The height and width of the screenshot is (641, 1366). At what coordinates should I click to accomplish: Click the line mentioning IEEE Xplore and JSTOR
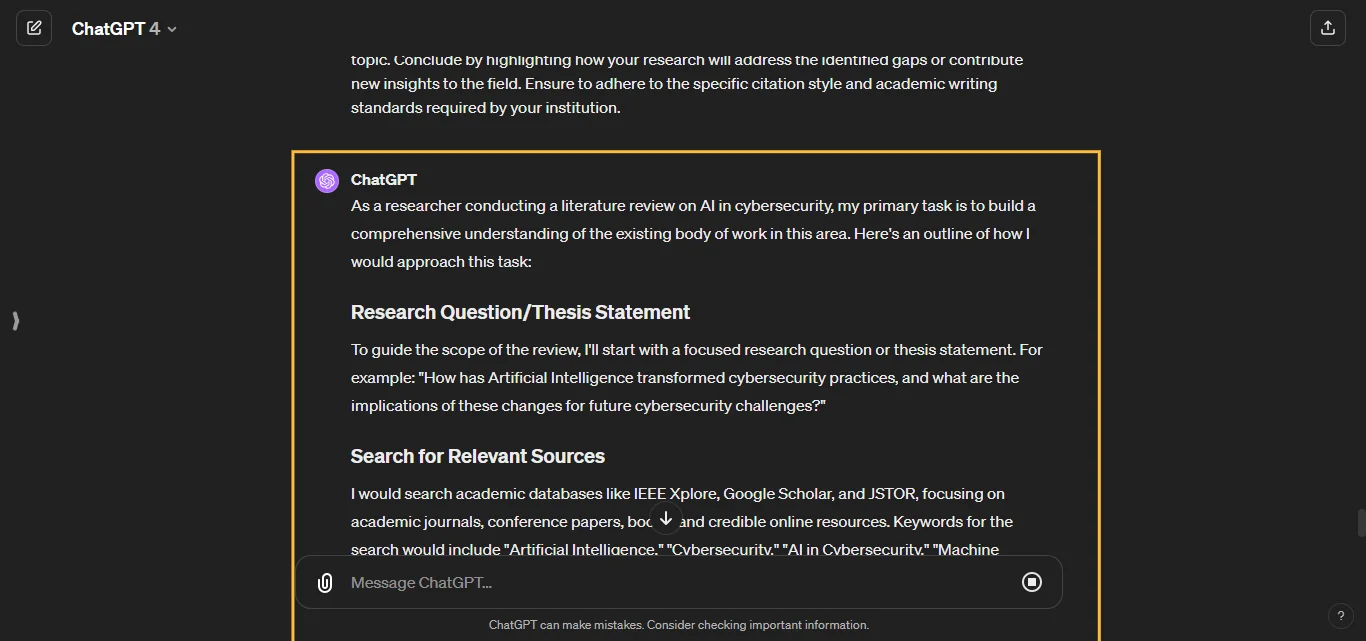tap(678, 494)
